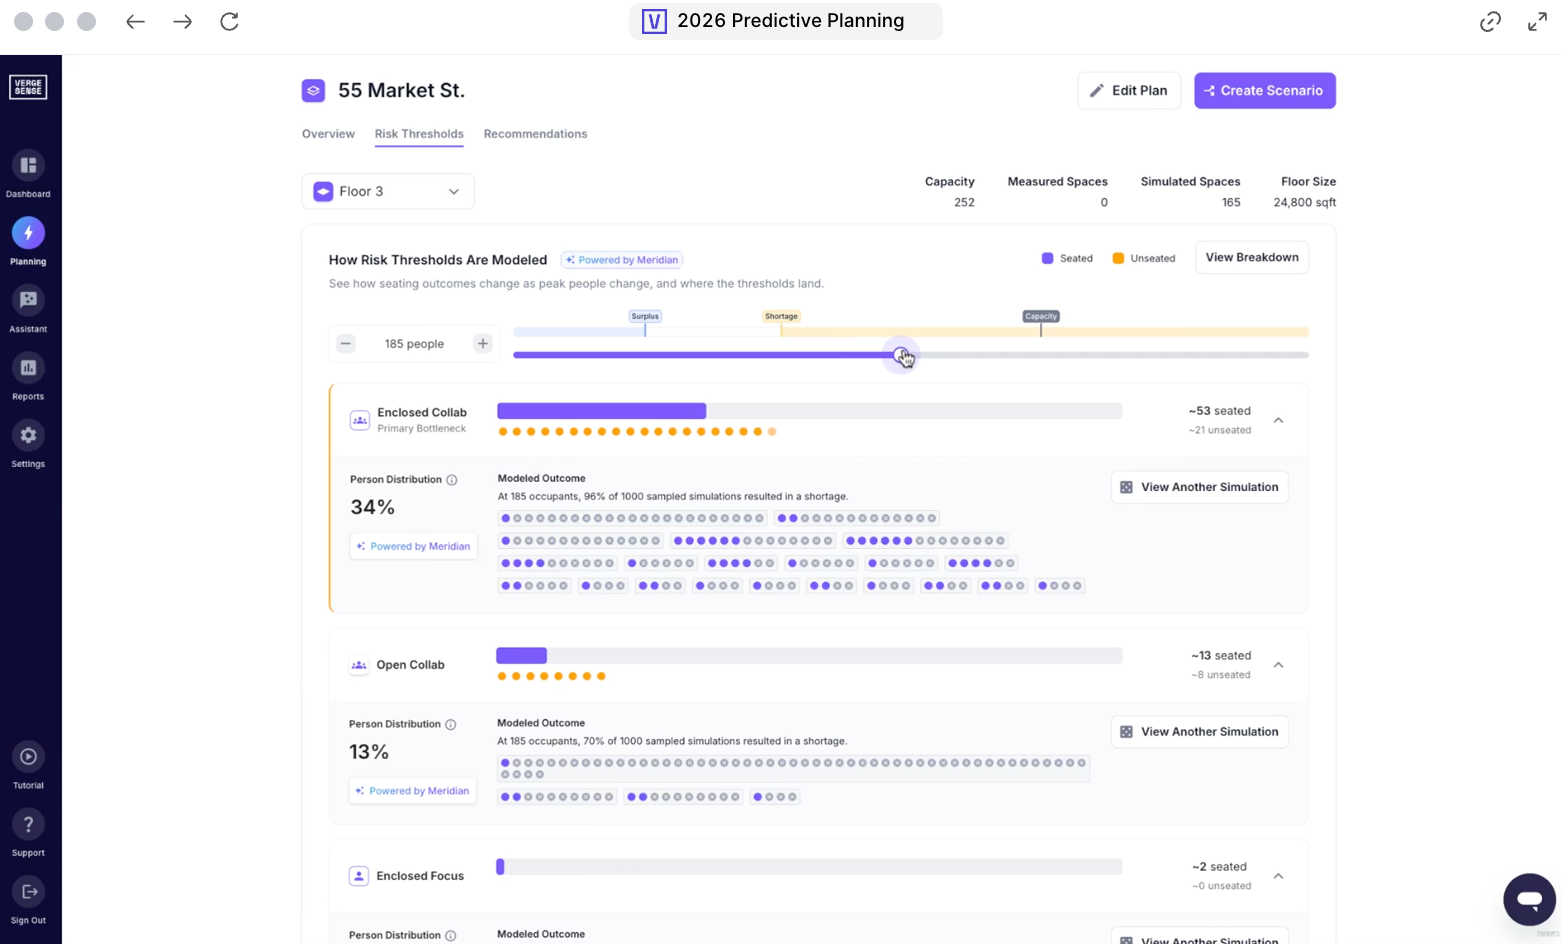Collapse the Open Collab section

click(1278, 665)
